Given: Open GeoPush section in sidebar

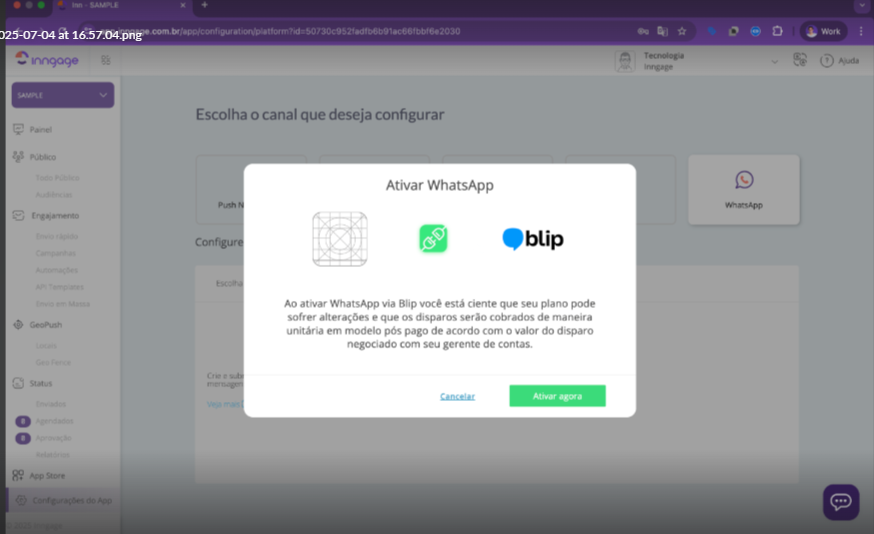Looking at the screenshot, I should [45, 325].
